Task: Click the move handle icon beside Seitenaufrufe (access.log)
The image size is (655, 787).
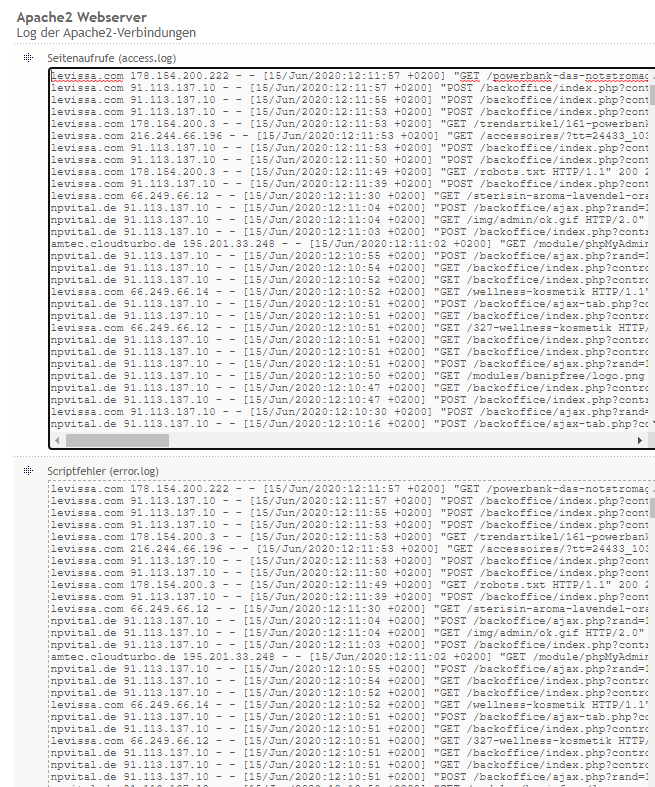Action: (28, 58)
